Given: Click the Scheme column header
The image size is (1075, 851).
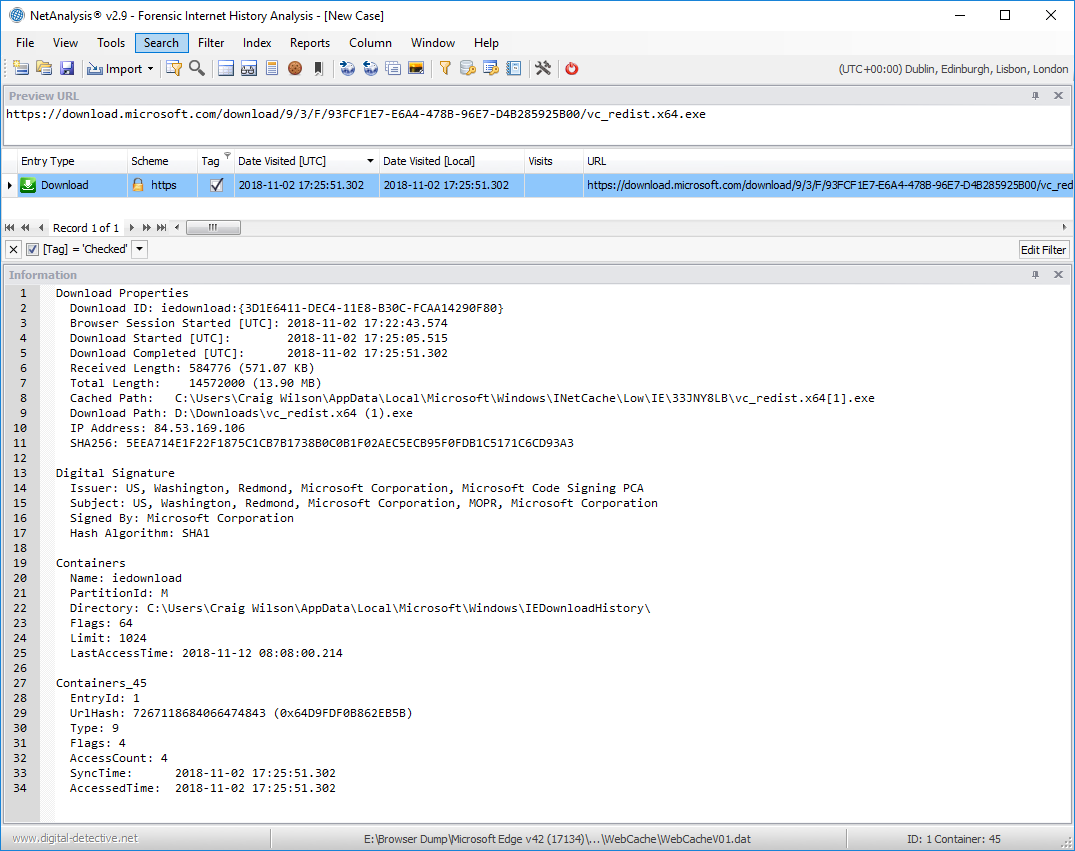Looking at the screenshot, I should coord(162,161).
